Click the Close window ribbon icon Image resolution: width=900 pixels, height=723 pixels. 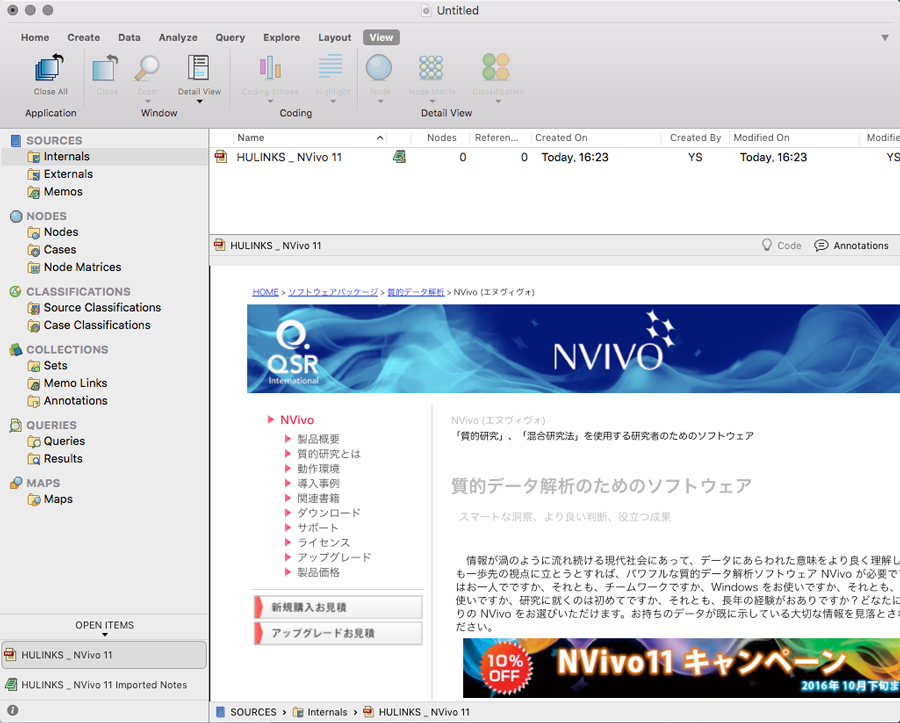106,68
